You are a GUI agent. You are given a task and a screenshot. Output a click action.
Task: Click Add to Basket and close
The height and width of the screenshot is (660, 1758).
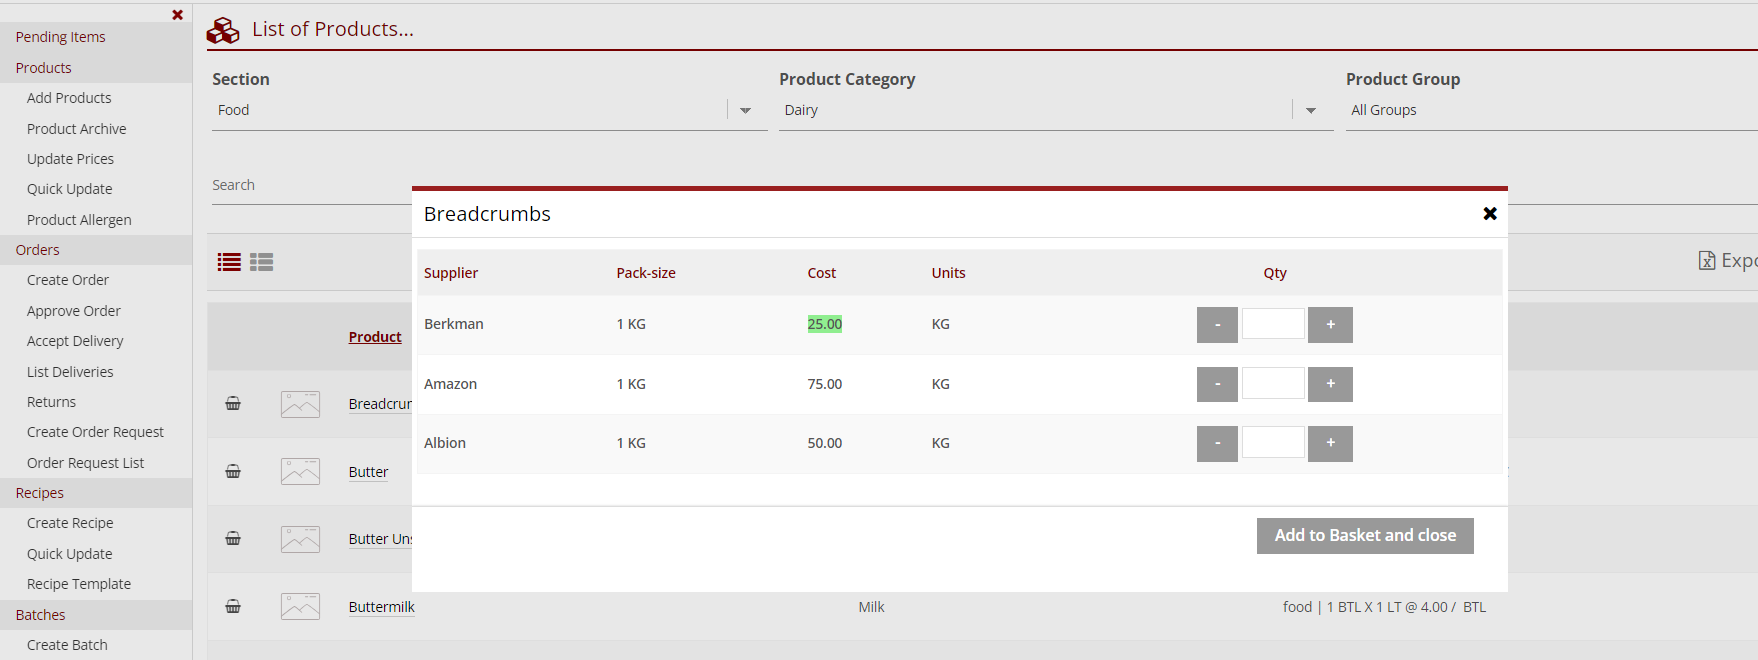click(x=1364, y=536)
